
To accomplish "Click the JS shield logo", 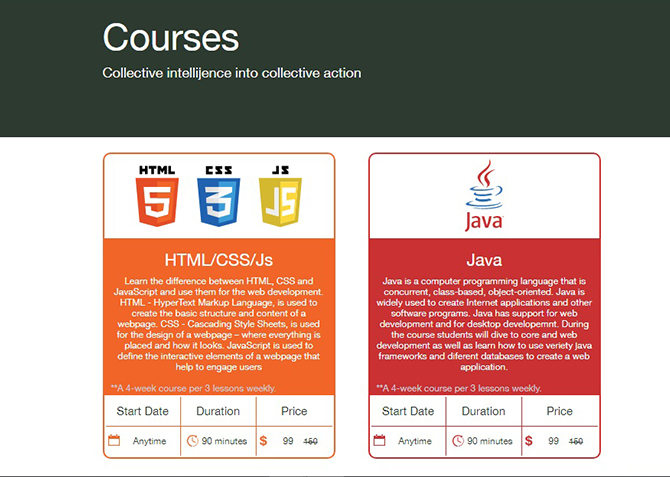I will point(279,196).
